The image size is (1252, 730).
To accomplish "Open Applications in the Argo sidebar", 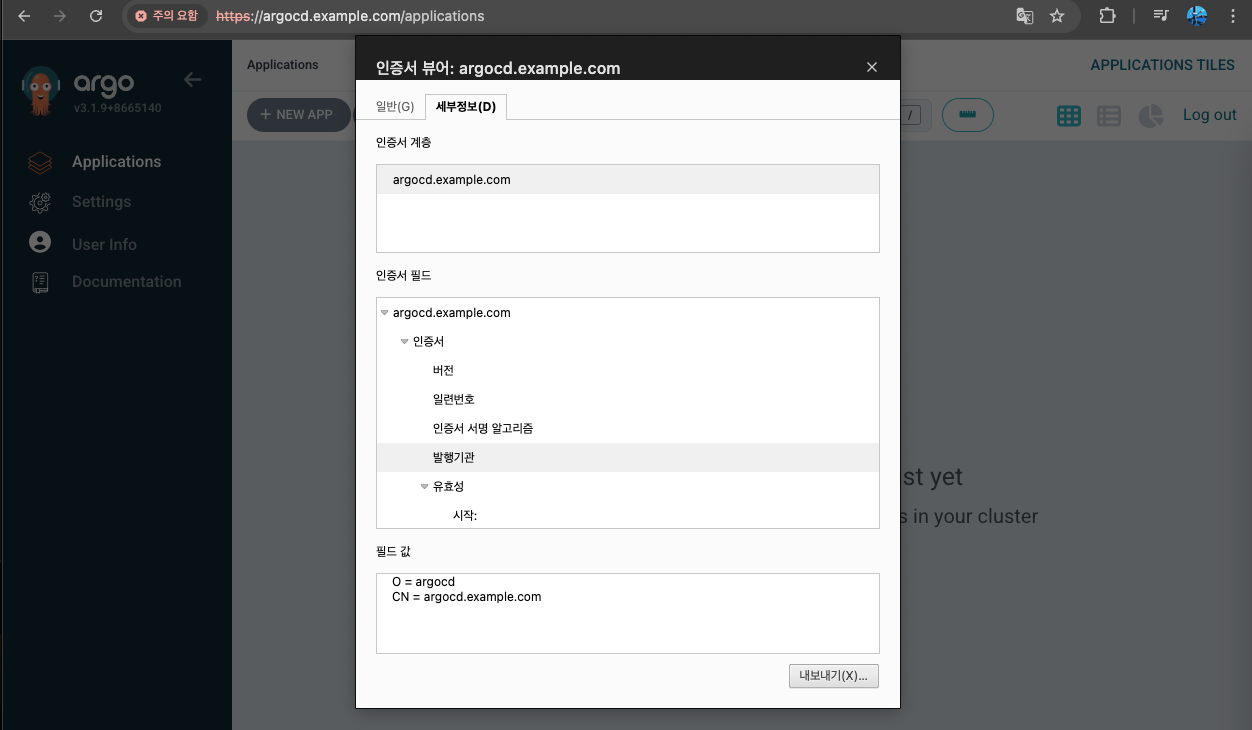I will [x=116, y=162].
